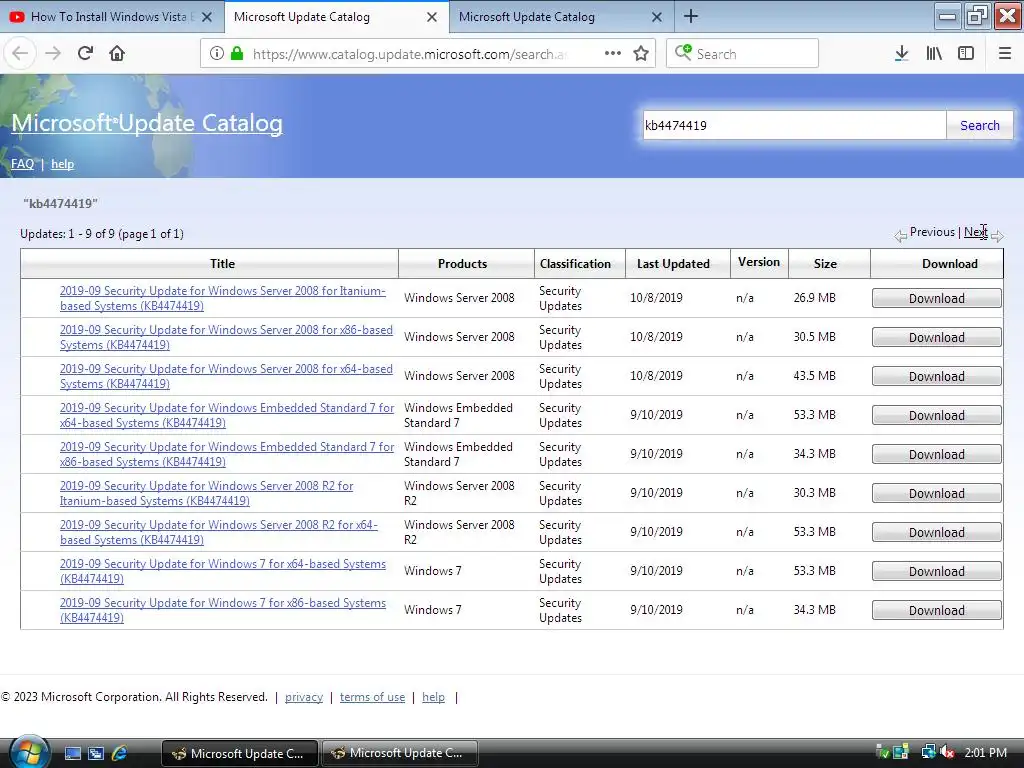Download the Server 2008 x64 43.5 MB update
1024x768 pixels.
pos(936,376)
